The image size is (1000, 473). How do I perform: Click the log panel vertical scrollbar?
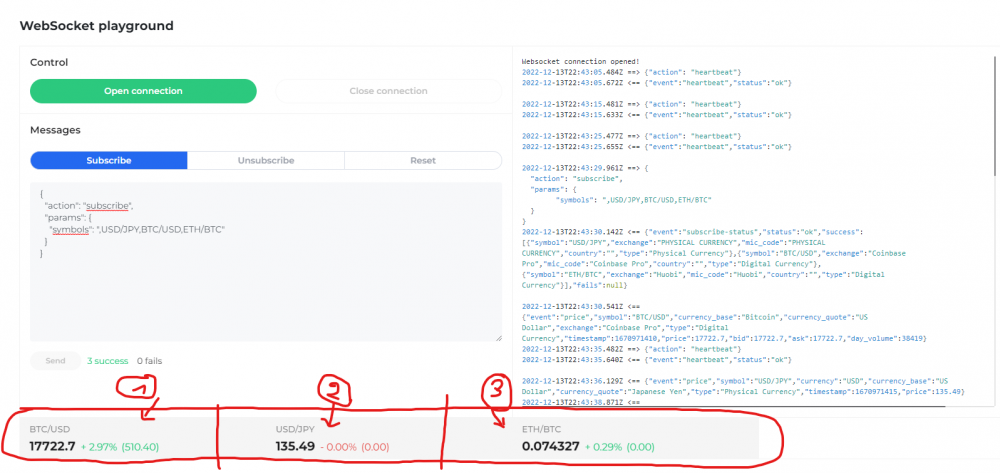click(x=994, y=115)
